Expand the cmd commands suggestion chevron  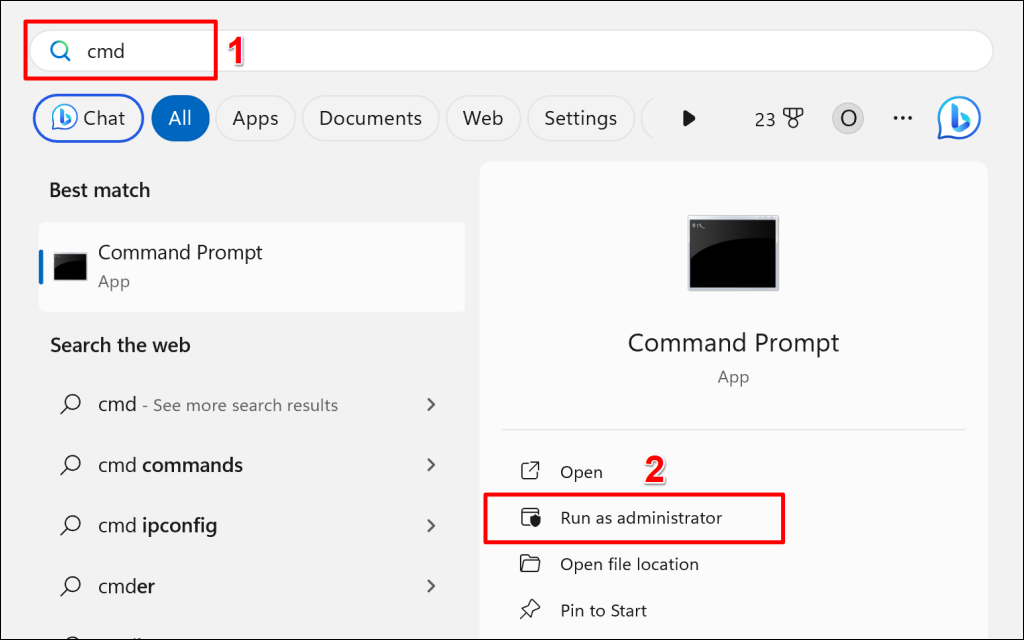pos(431,465)
